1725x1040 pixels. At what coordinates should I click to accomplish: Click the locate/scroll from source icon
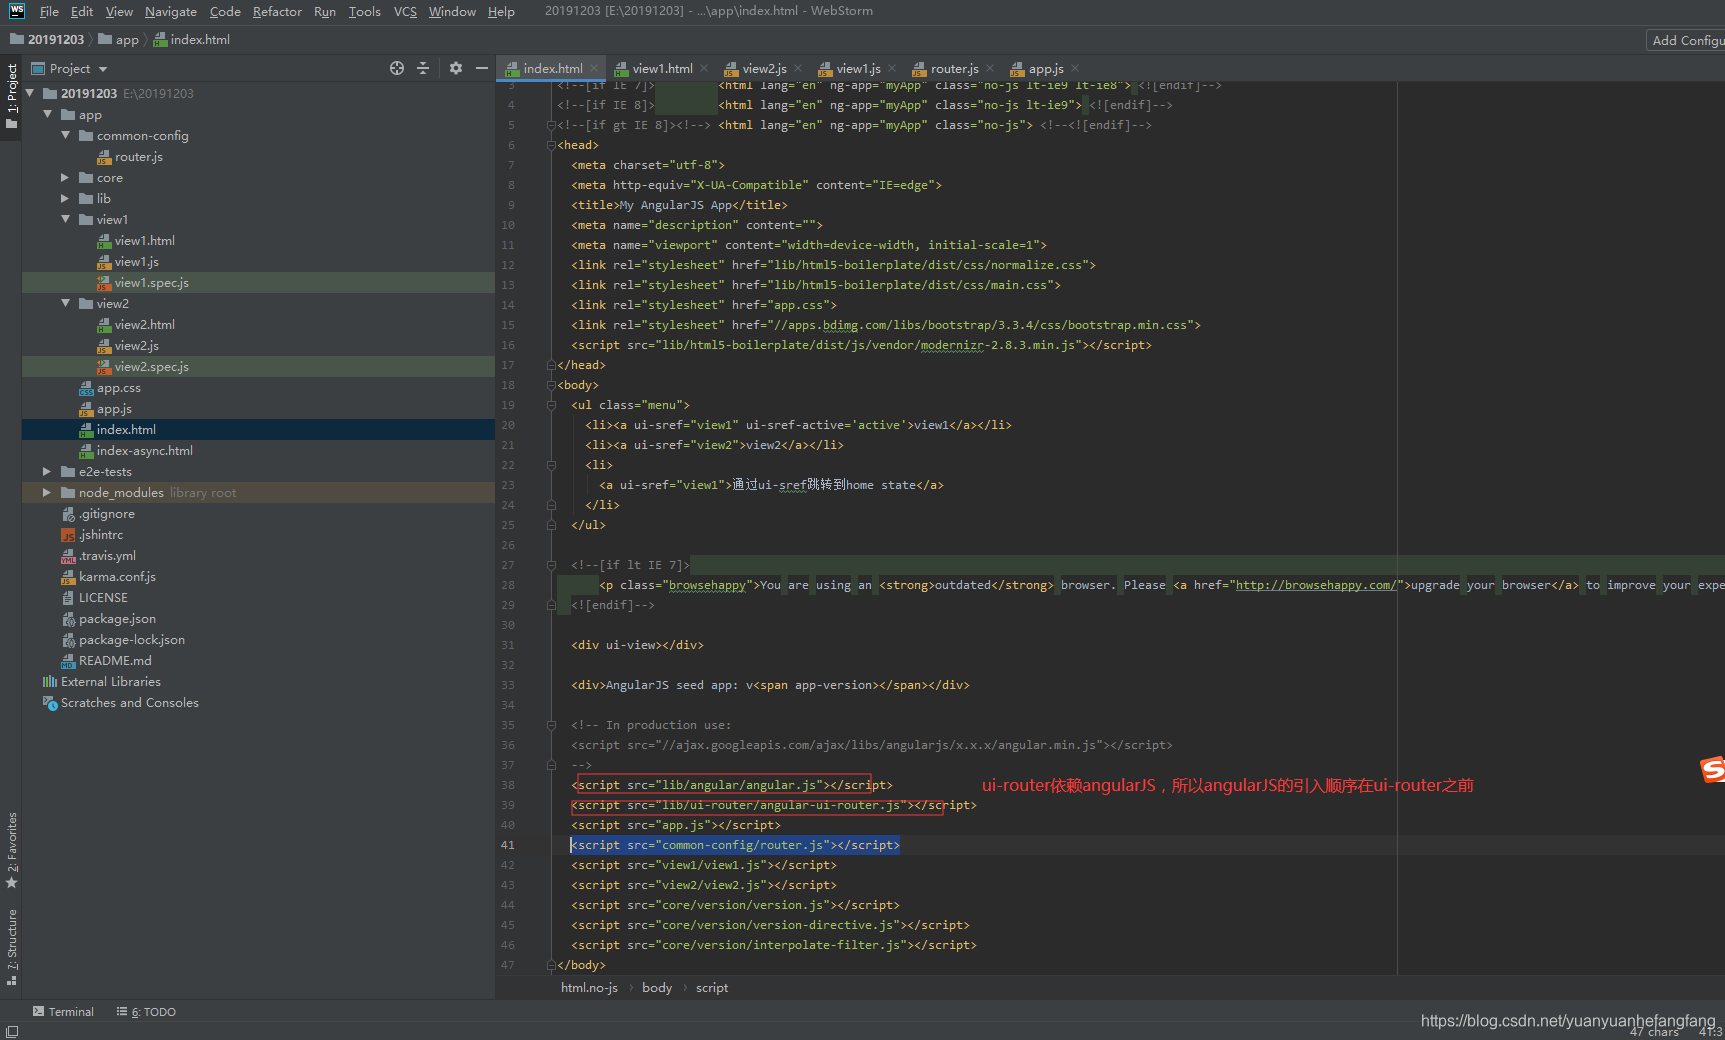(x=397, y=68)
